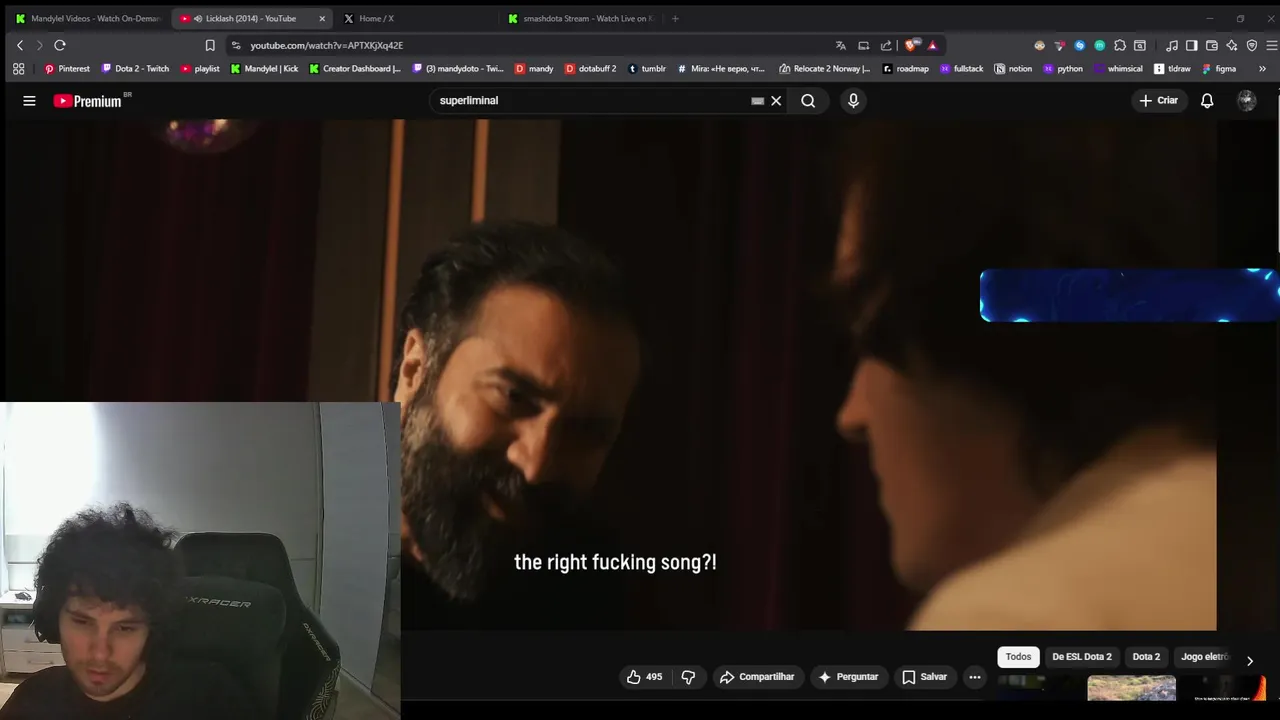Viewport: 1280px width, 720px height.
Task: Open YouTube notifications bell
Action: (1207, 100)
